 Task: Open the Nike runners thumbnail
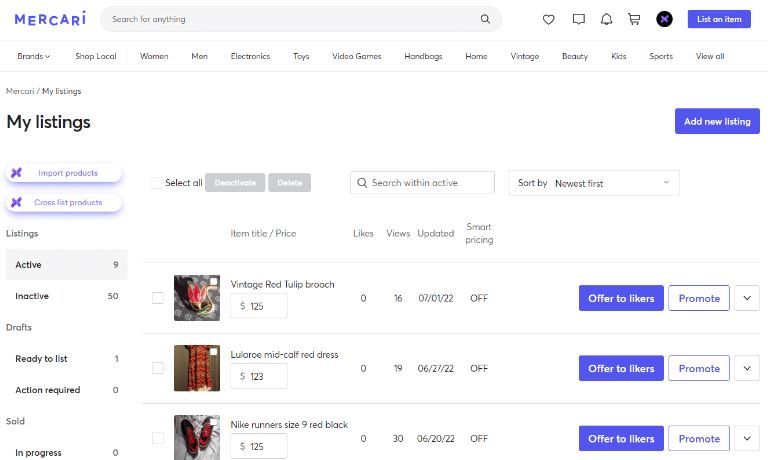(x=197, y=437)
